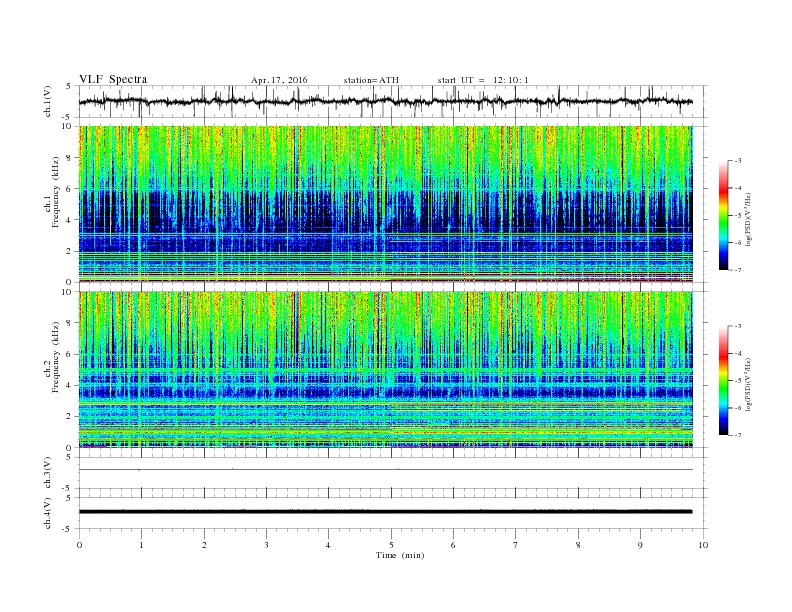Screen dimensions: 792x612
Task: Click the "ch.3(V)" axis label
Action: click(x=48, y=473)
